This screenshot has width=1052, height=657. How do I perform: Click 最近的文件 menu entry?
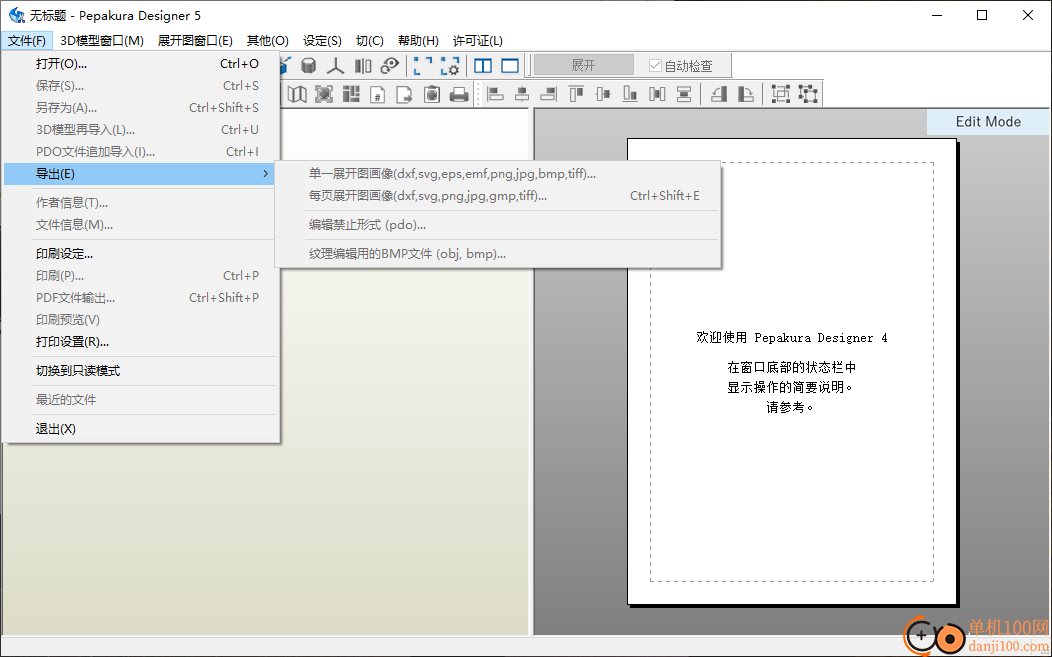(140, 400)
